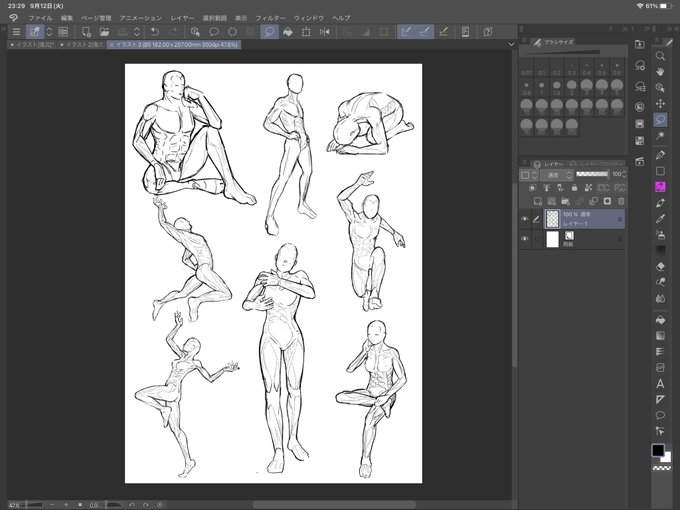This screenshot has height=510, width=680.
Task: Toggle the highlighted snap to special ruler icon
Action: click(x=425, y=32)
